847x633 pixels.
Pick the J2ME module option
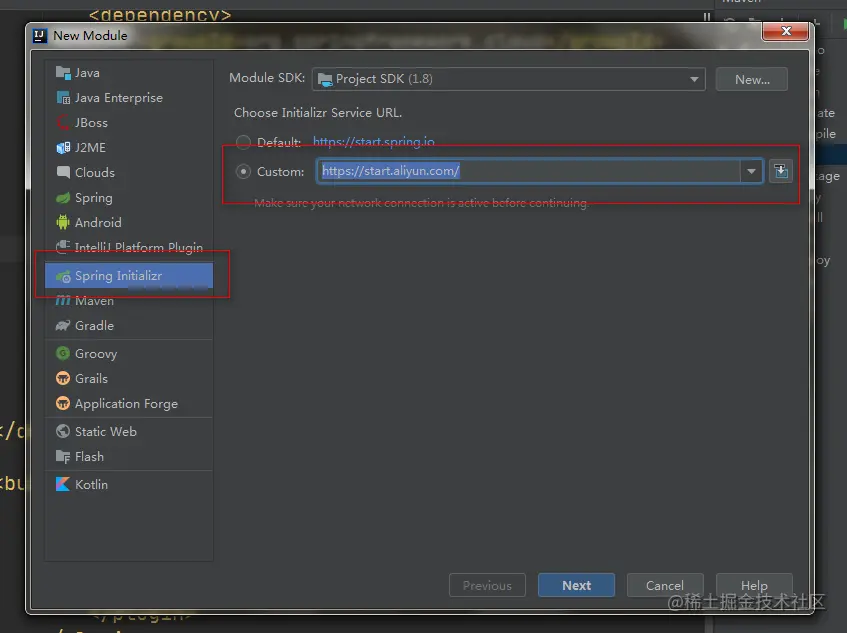tap(129, 147)
